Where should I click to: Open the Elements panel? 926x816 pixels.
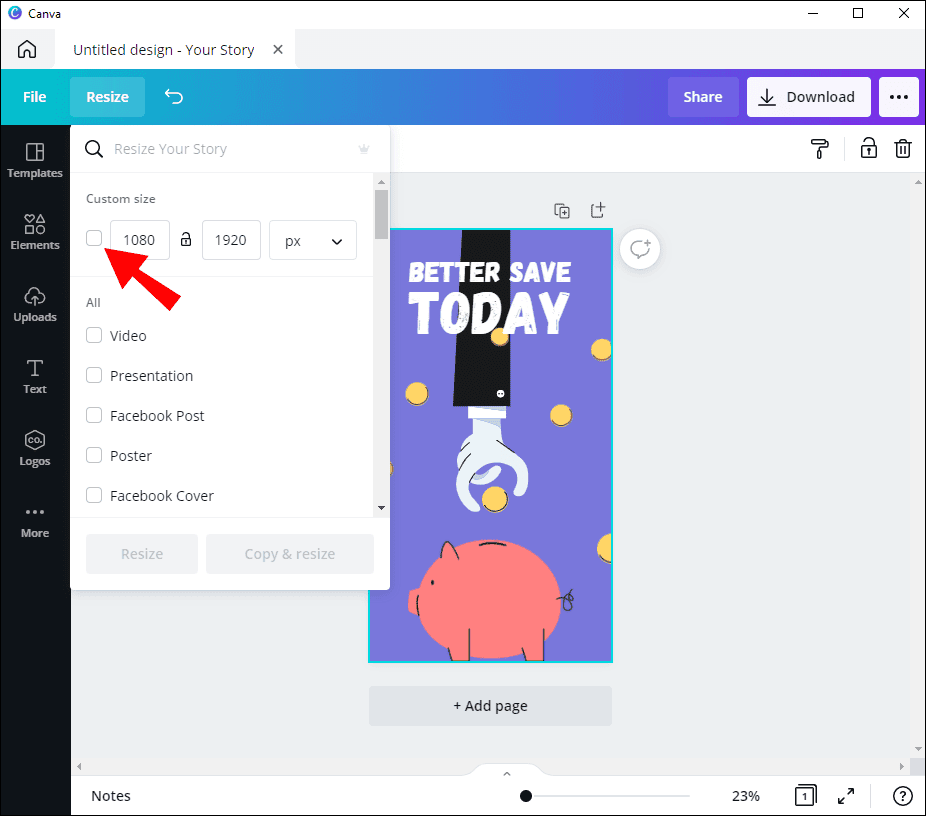coord(34,232)
